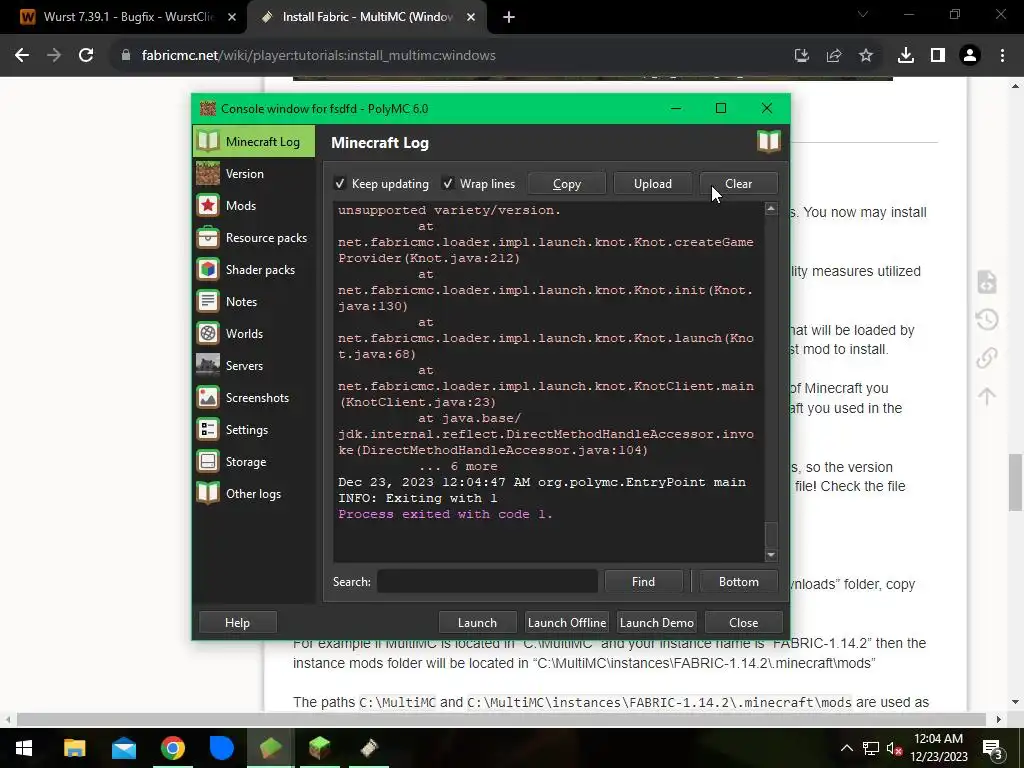Click the Launch Offline button
Image resolution: width=1024 pixels, height=768 pixels.
[567, 622]
